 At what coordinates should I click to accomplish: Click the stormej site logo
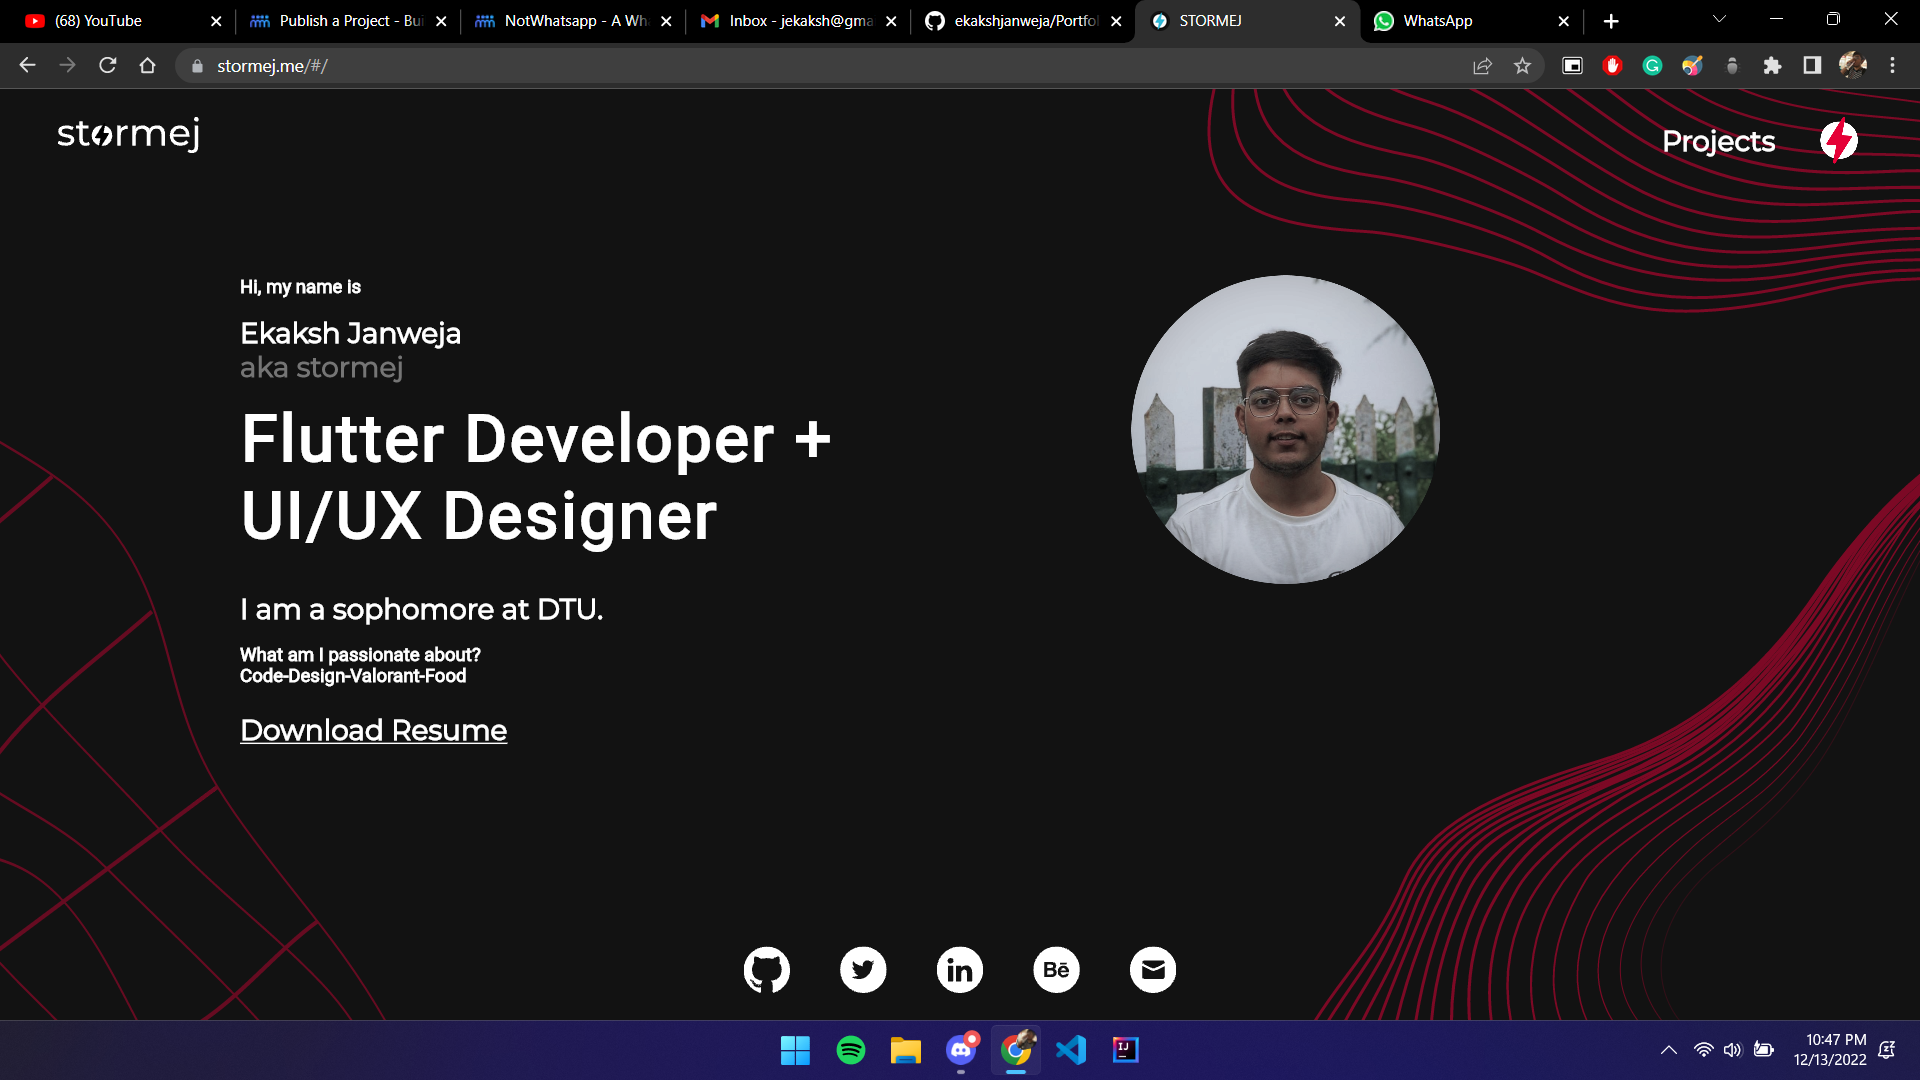(x=129, y=134)
